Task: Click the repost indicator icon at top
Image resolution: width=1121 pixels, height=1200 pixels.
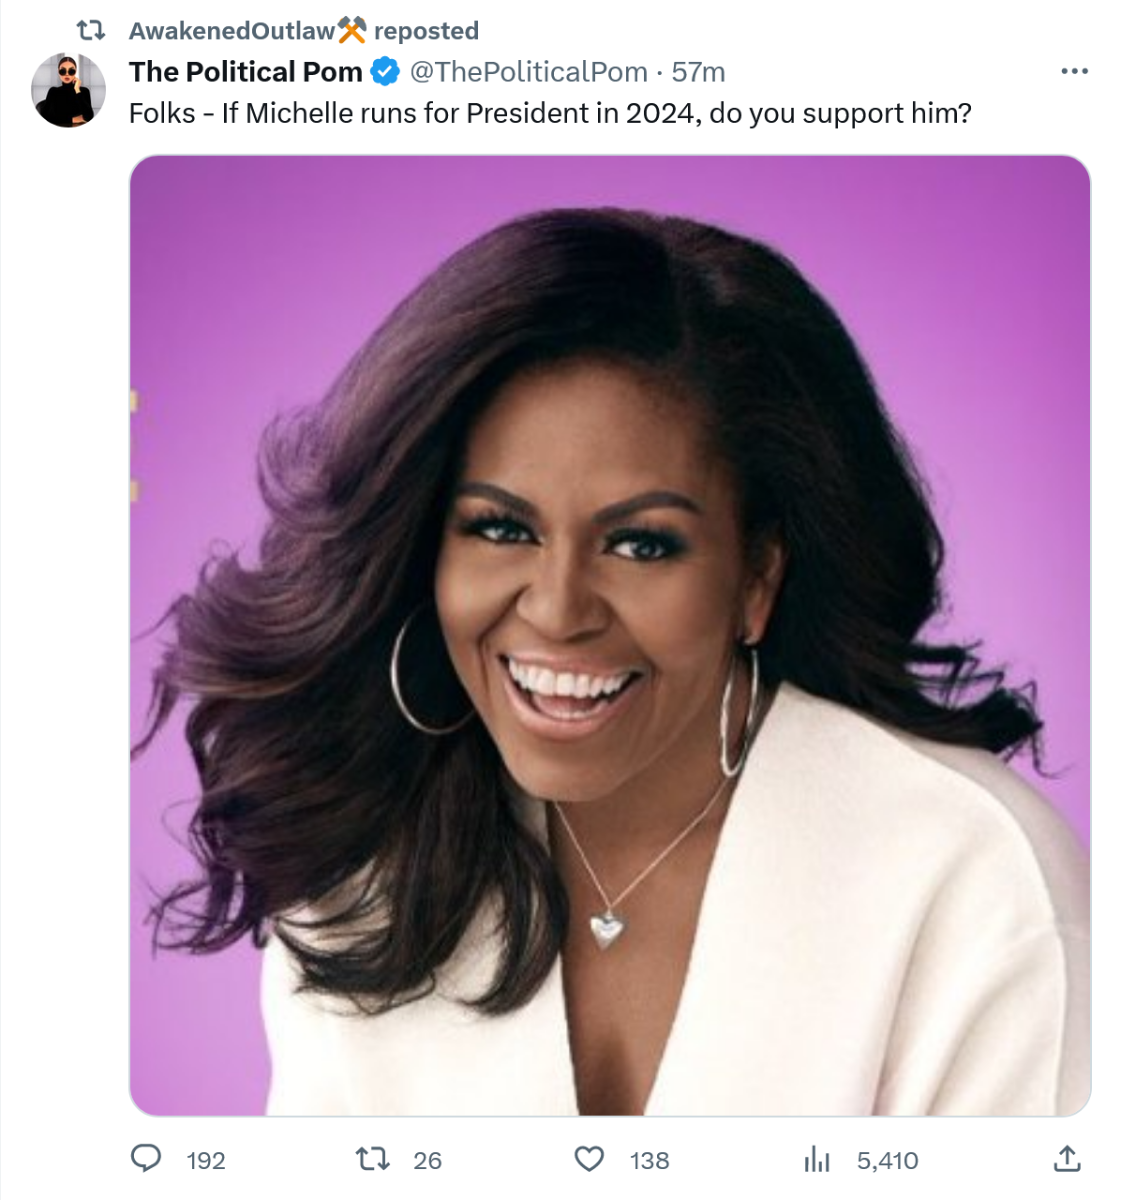Action: pyautogui.click(x=91, y=31)
